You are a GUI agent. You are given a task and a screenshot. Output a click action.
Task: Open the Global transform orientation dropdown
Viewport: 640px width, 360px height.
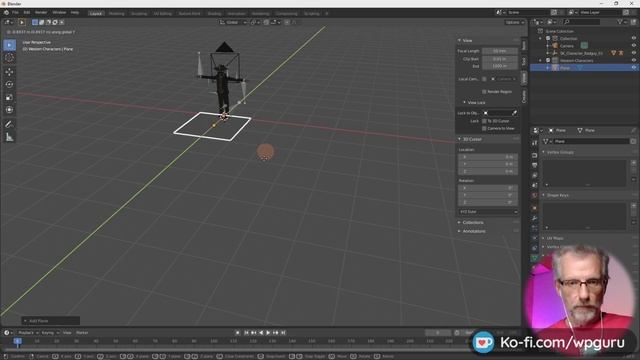point(233,22)
